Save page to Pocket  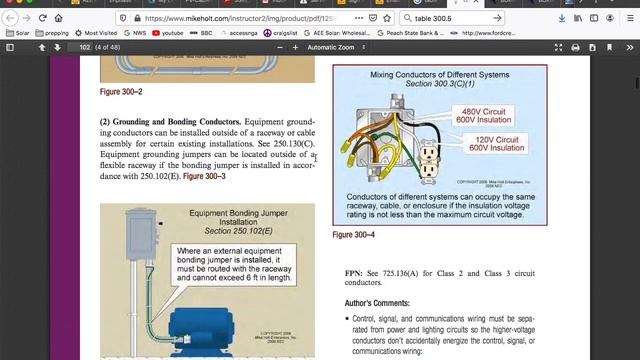[373, 18]
